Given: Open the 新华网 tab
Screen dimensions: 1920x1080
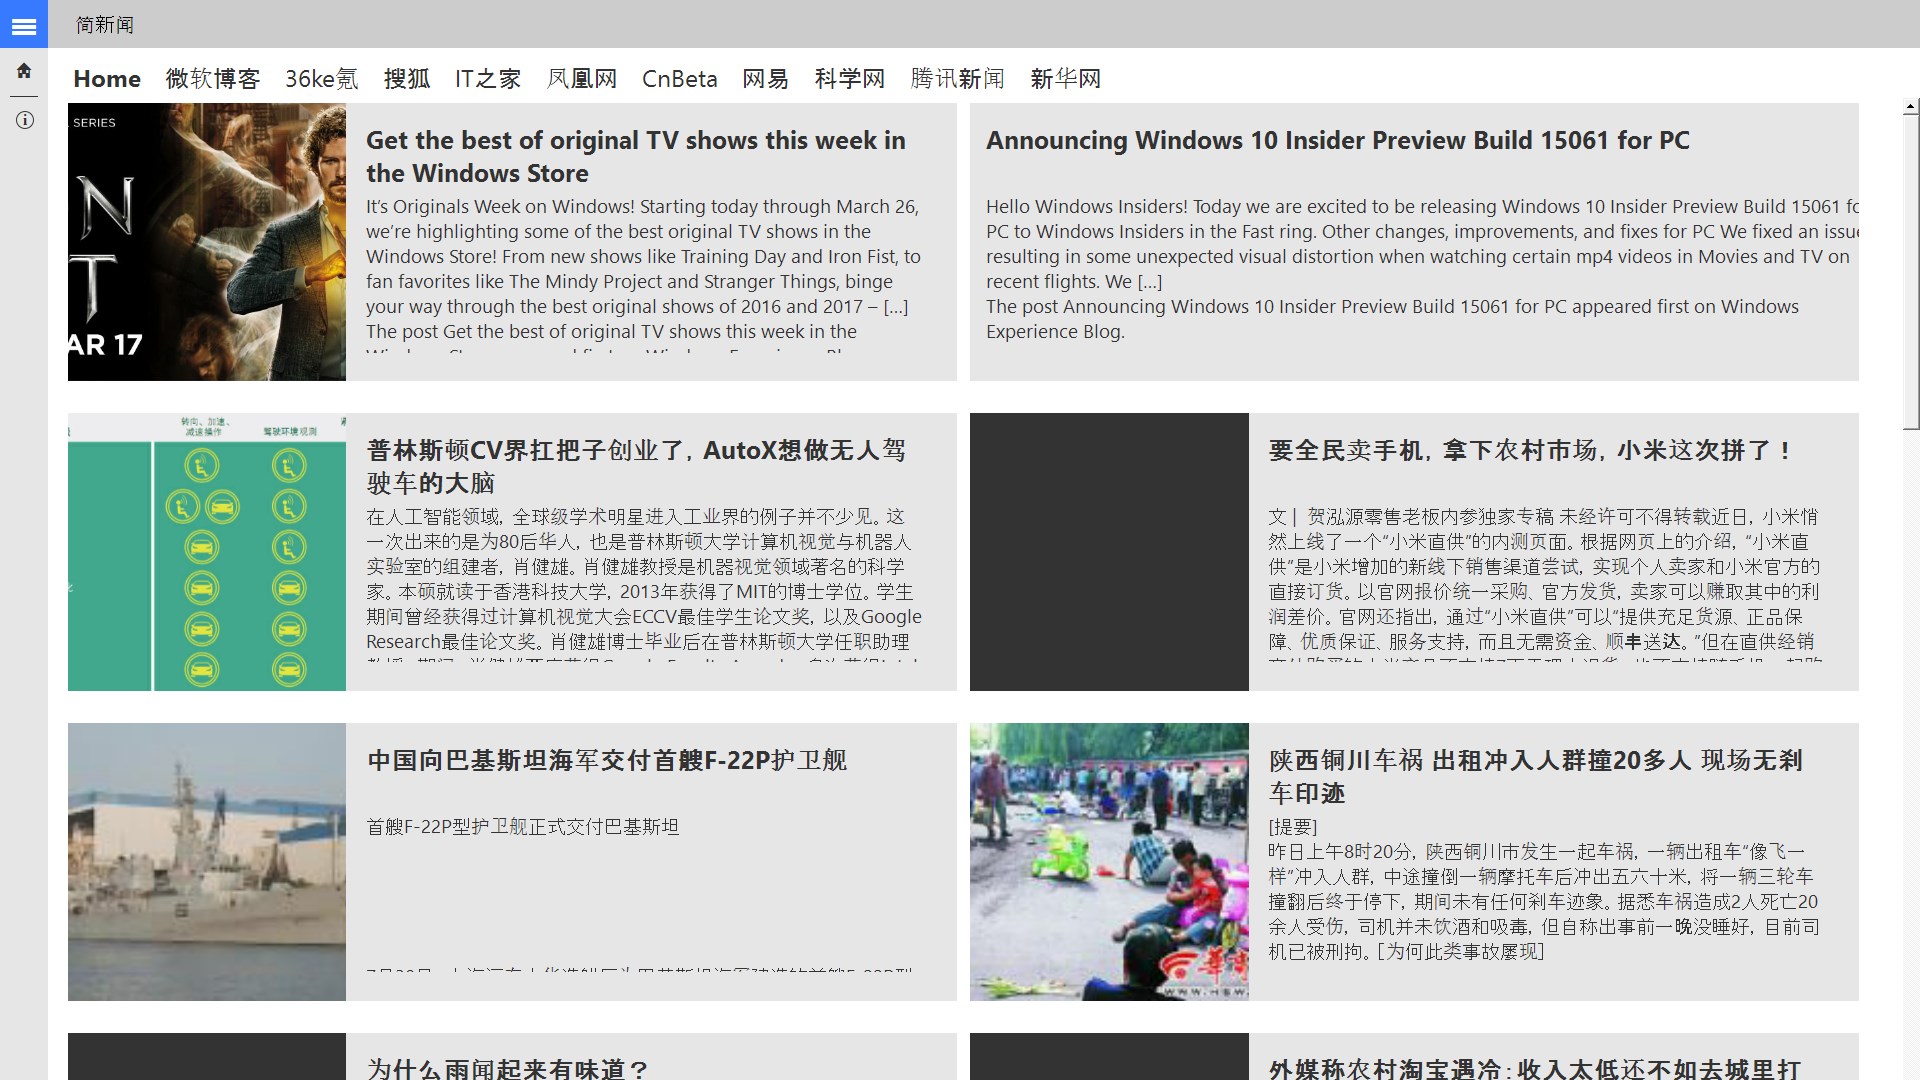Looking at the screenshot, I should [x=1065, y=79].
